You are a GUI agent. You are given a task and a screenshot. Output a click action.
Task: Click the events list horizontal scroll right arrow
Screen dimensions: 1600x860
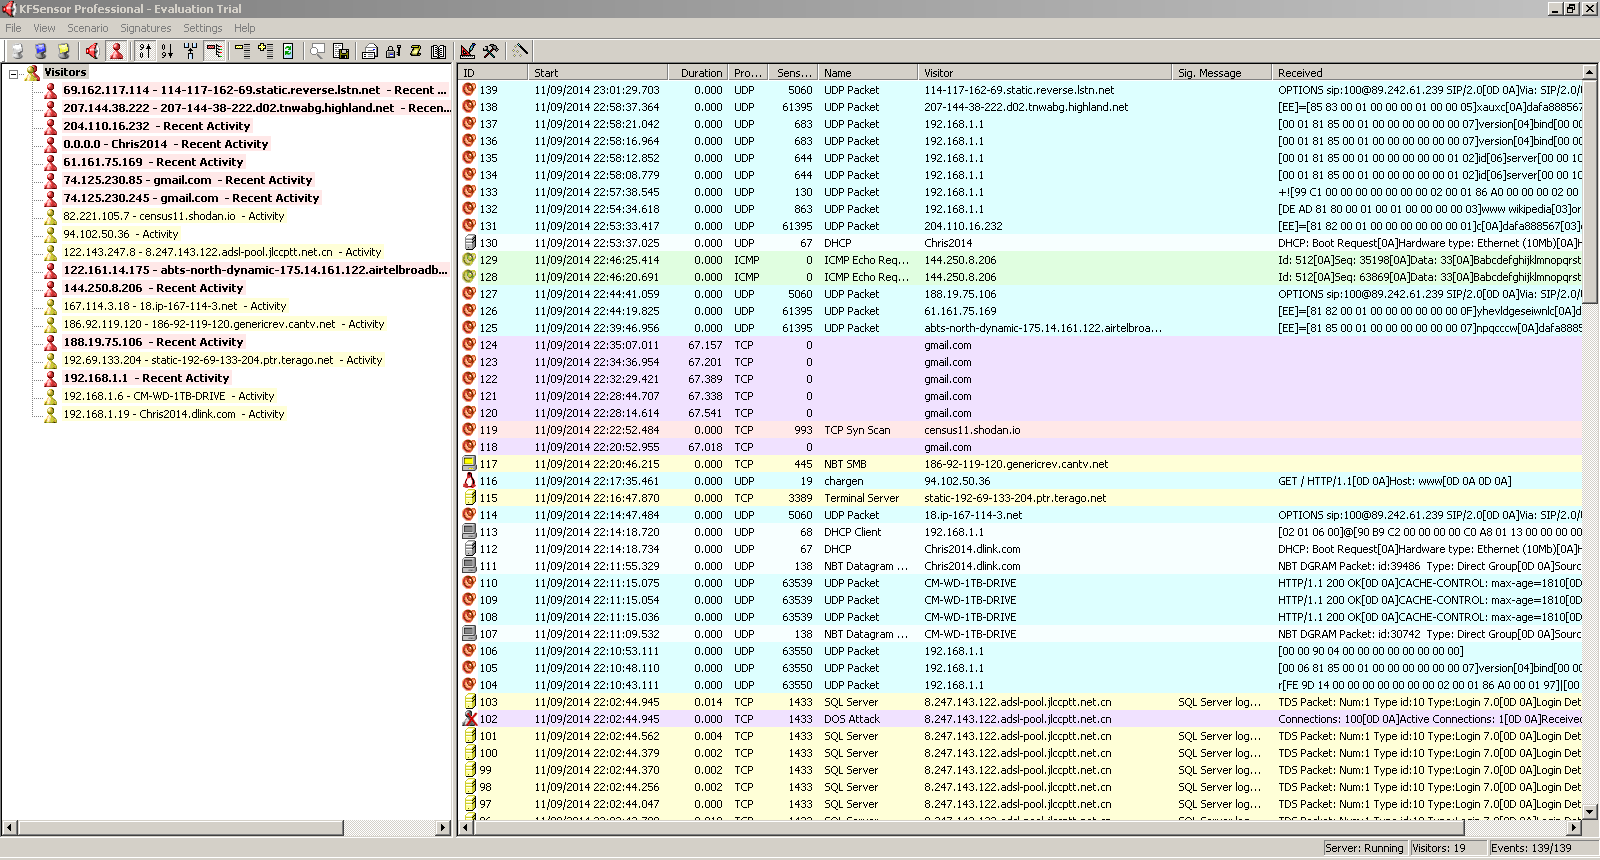[x=1574, y=828]
